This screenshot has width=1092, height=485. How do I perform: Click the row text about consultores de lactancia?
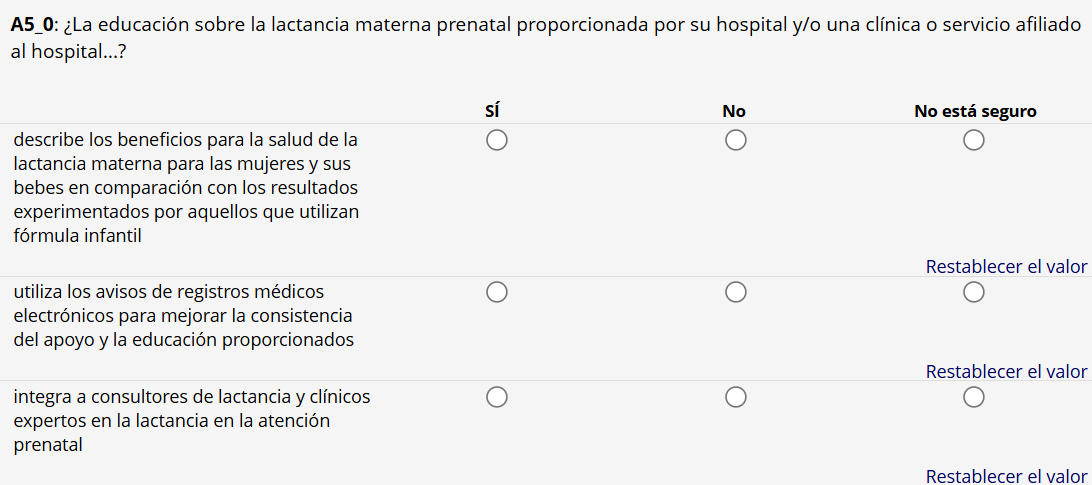[x=191, y=421]
